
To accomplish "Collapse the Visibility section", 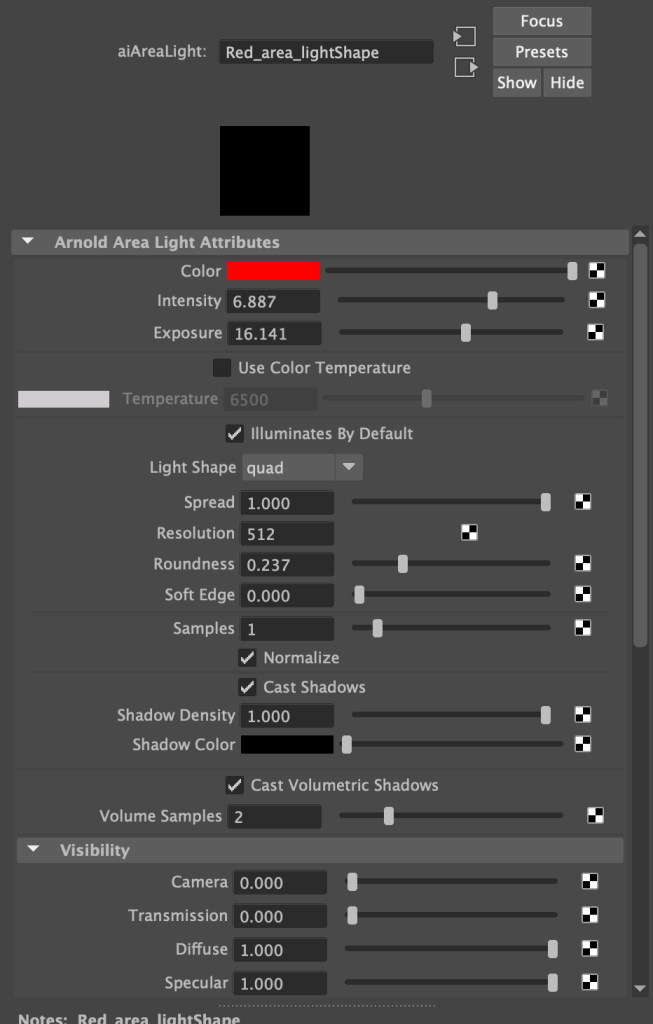I will coord(34,850).
